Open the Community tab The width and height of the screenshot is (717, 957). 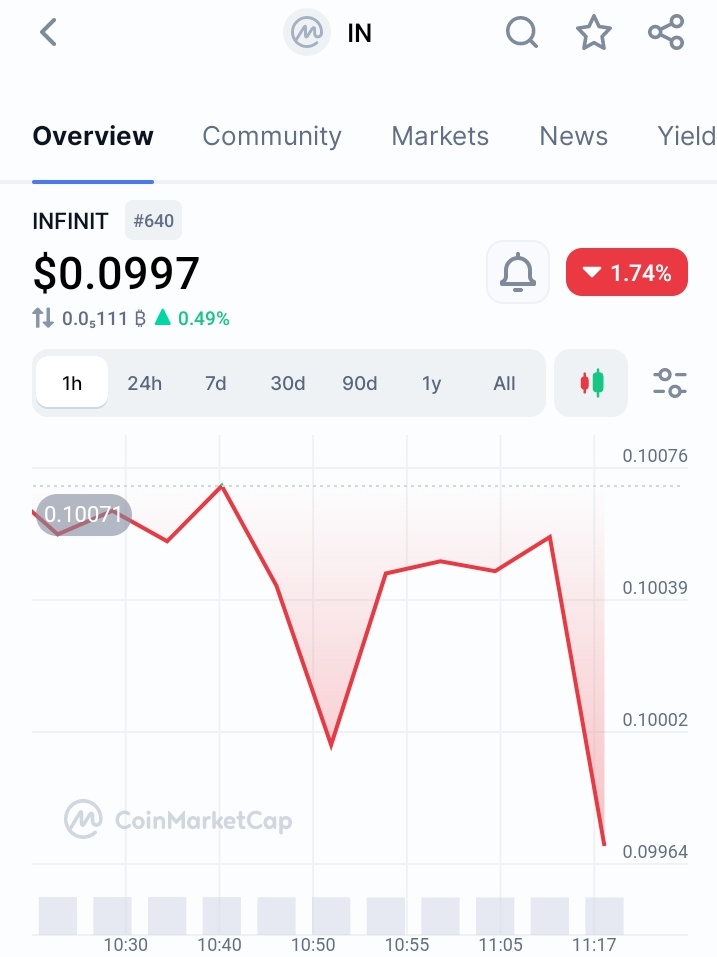[x=272, y=136]
